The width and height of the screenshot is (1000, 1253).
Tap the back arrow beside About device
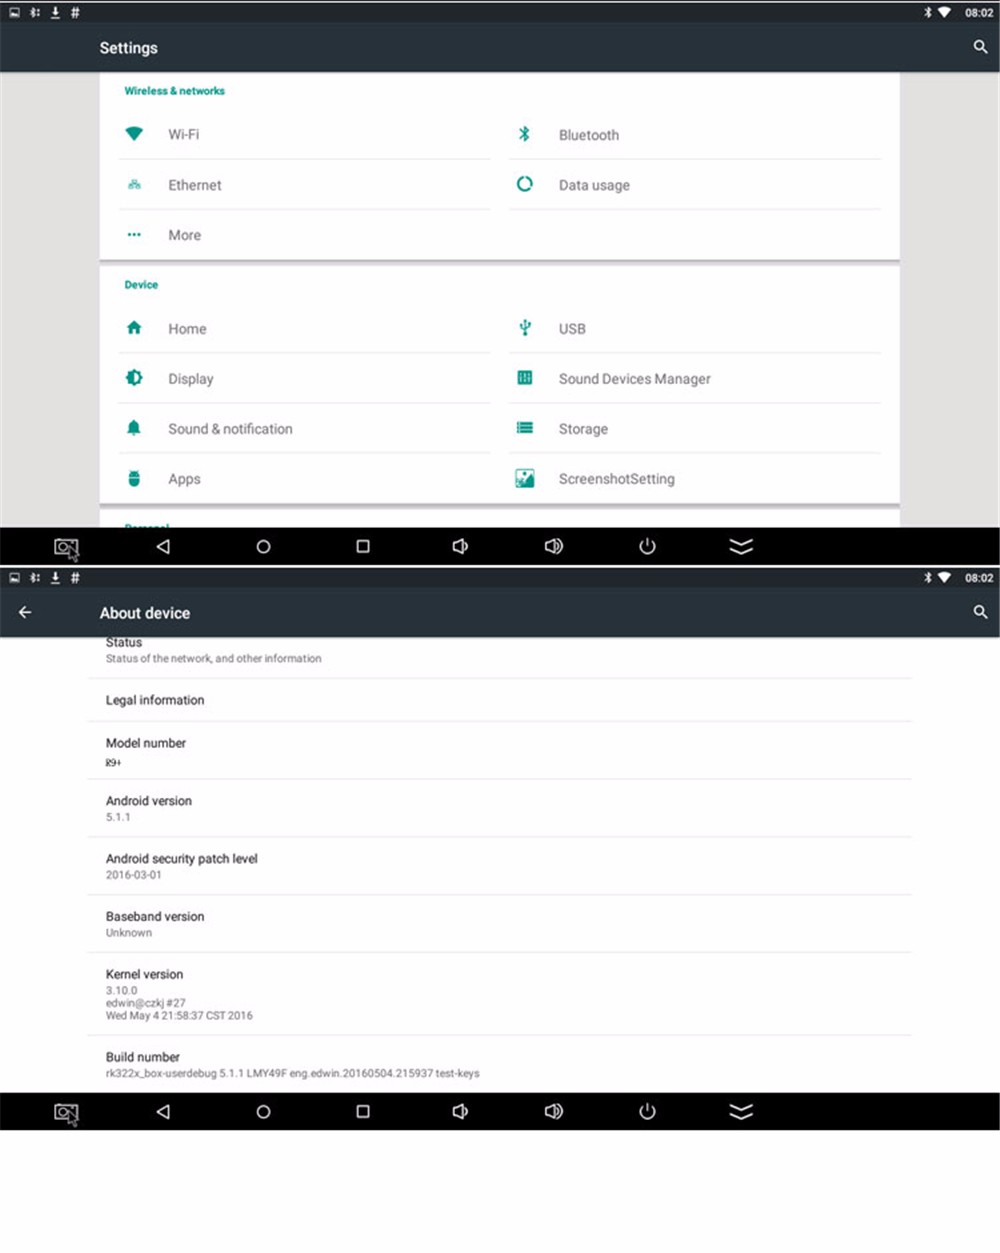pyautogui.click(x=25, y=613)
